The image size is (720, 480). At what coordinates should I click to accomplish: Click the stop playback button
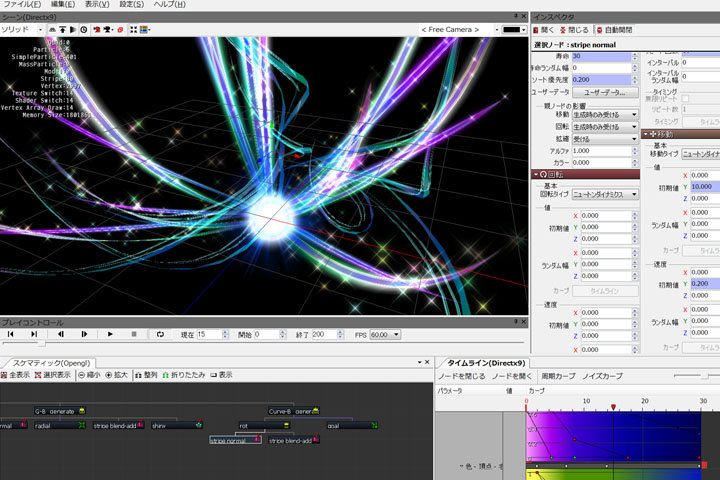(x=134, y=334)
